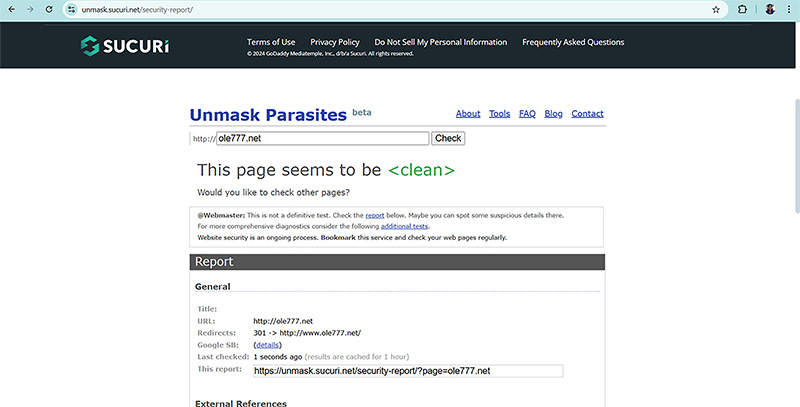The width and height of the screenshot is (800, 407).
Task: Open the Tools page link
Action: pos(499,114)
